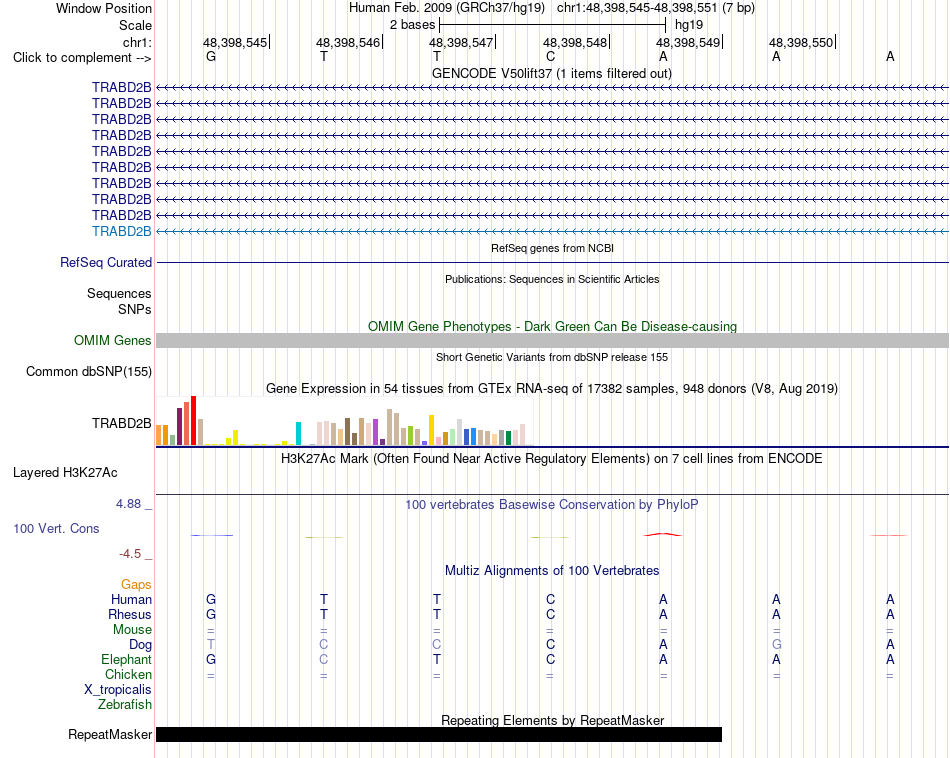Select the 'Scale' track label
950x758 pixels.
pyautogui.click(x=135, y=25)
